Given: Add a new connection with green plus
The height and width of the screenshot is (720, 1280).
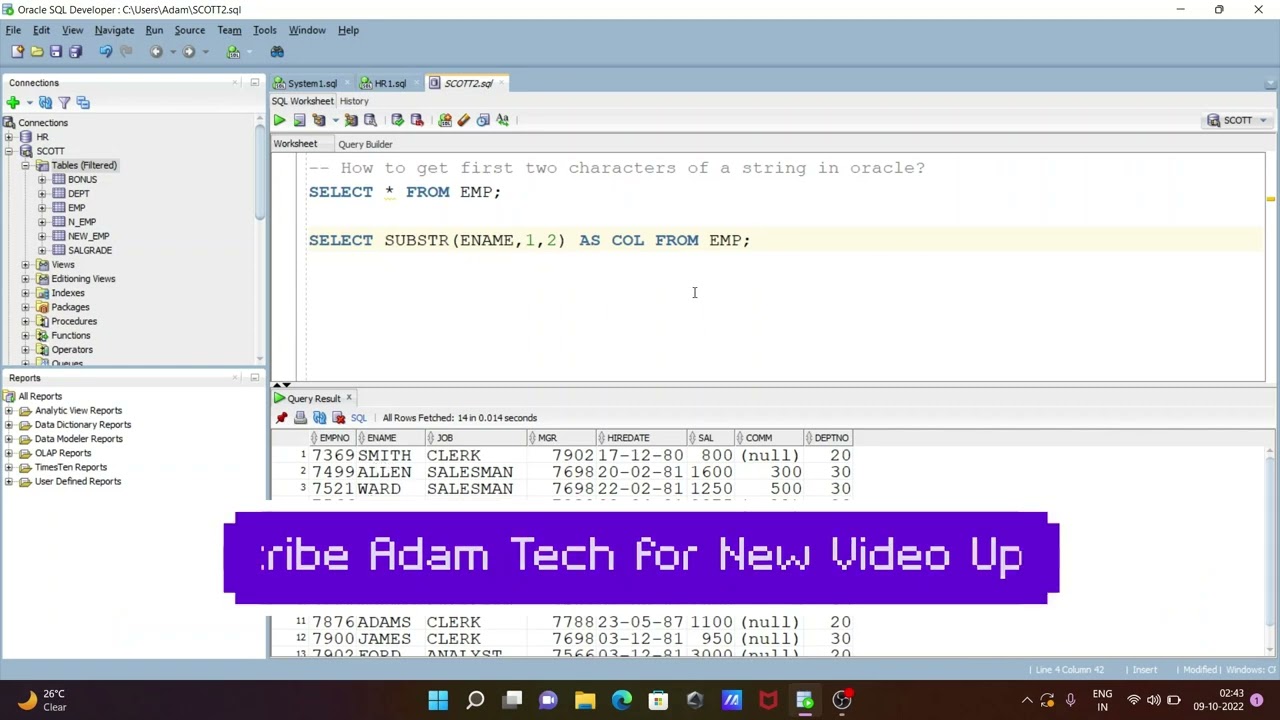Looking at the screenshot, I should [13, 102].
